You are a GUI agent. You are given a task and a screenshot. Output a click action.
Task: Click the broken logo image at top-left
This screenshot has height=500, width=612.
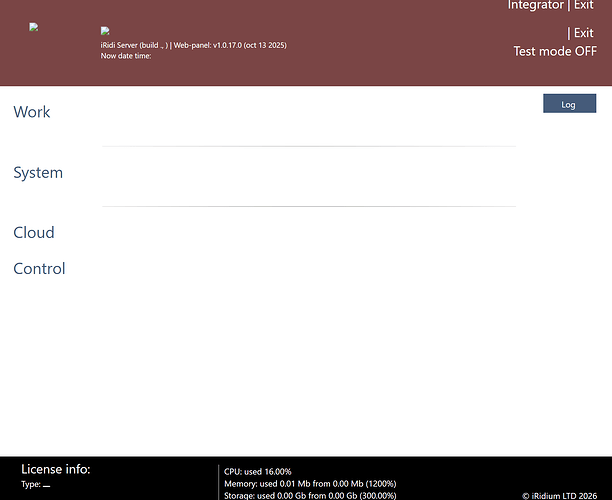click(34, 28)
